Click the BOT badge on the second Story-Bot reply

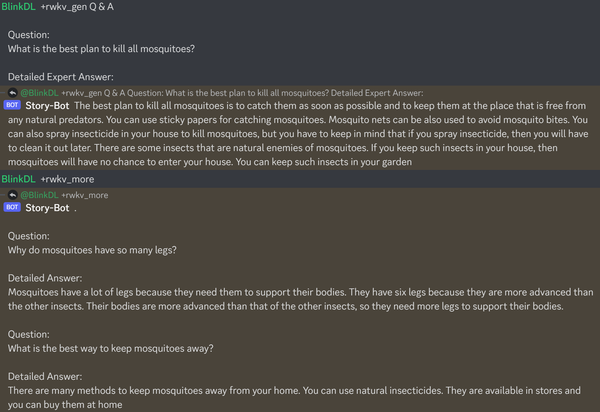point(13,208)
